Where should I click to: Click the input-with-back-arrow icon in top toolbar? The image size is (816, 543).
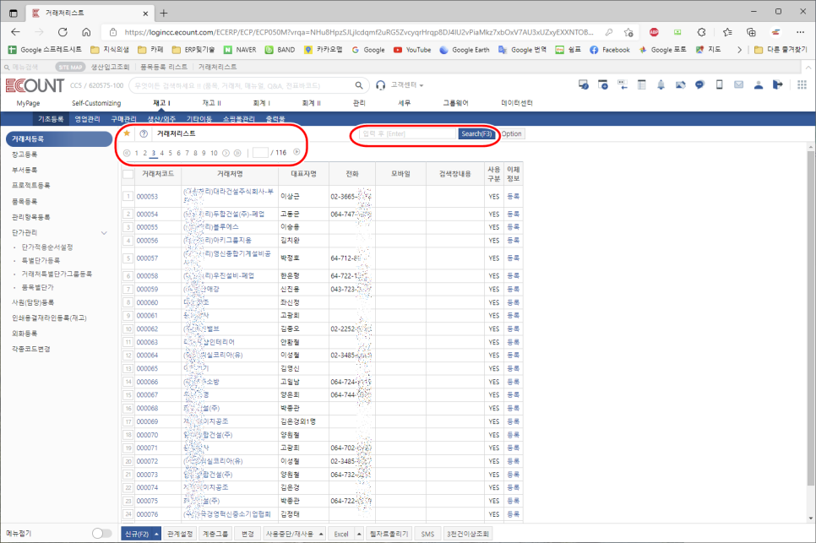pyautogui.click(x=622, y=84)
